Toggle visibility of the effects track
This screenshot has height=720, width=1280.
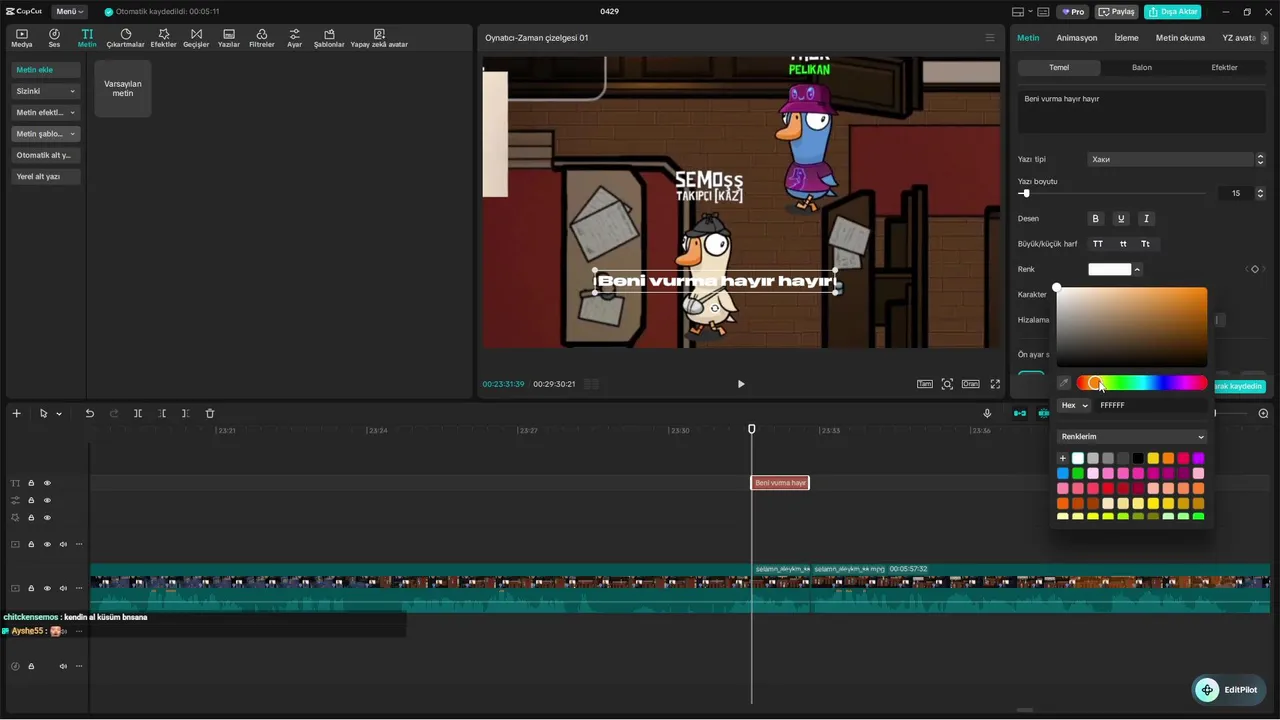(47, 517)
